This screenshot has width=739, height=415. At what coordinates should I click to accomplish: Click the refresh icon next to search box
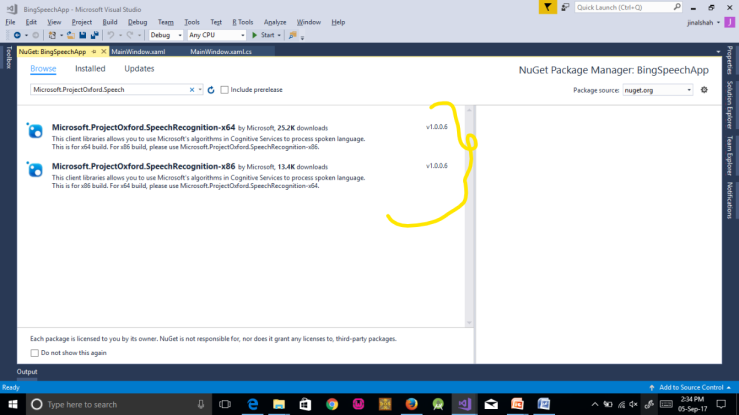pyautogui.click(x=211, y=90)
